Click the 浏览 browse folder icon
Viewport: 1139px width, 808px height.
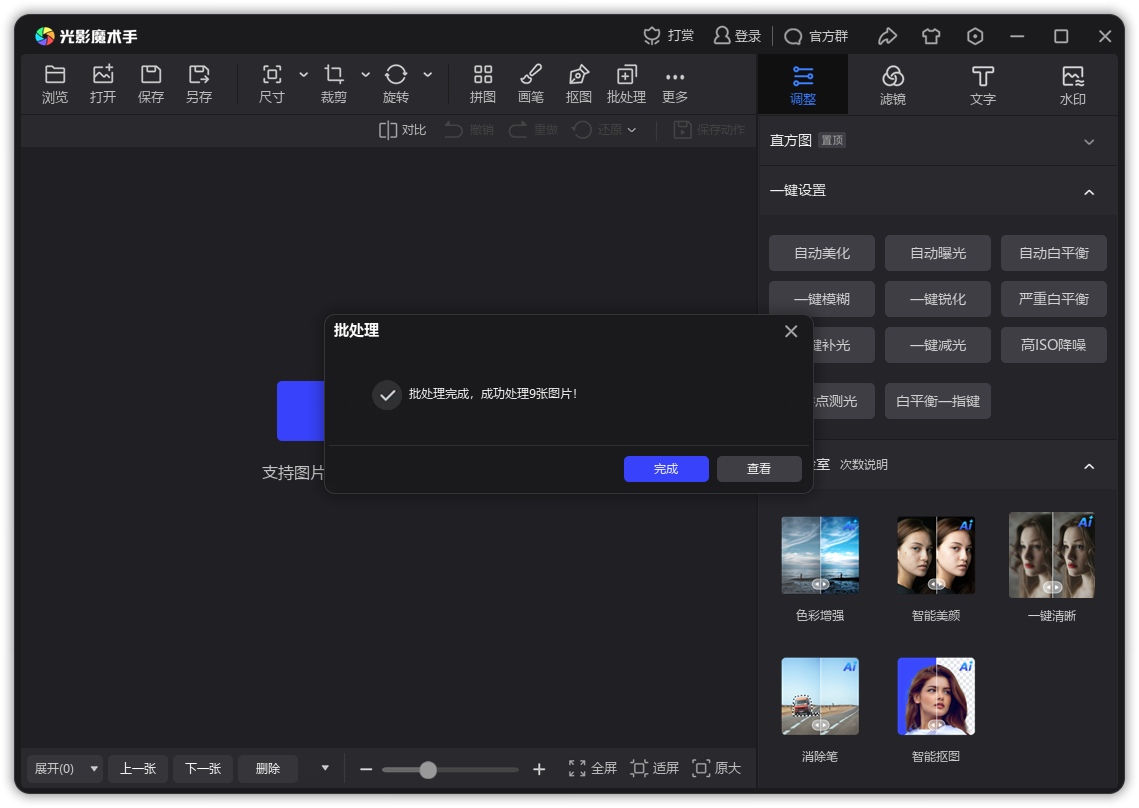tap(55, 76)
